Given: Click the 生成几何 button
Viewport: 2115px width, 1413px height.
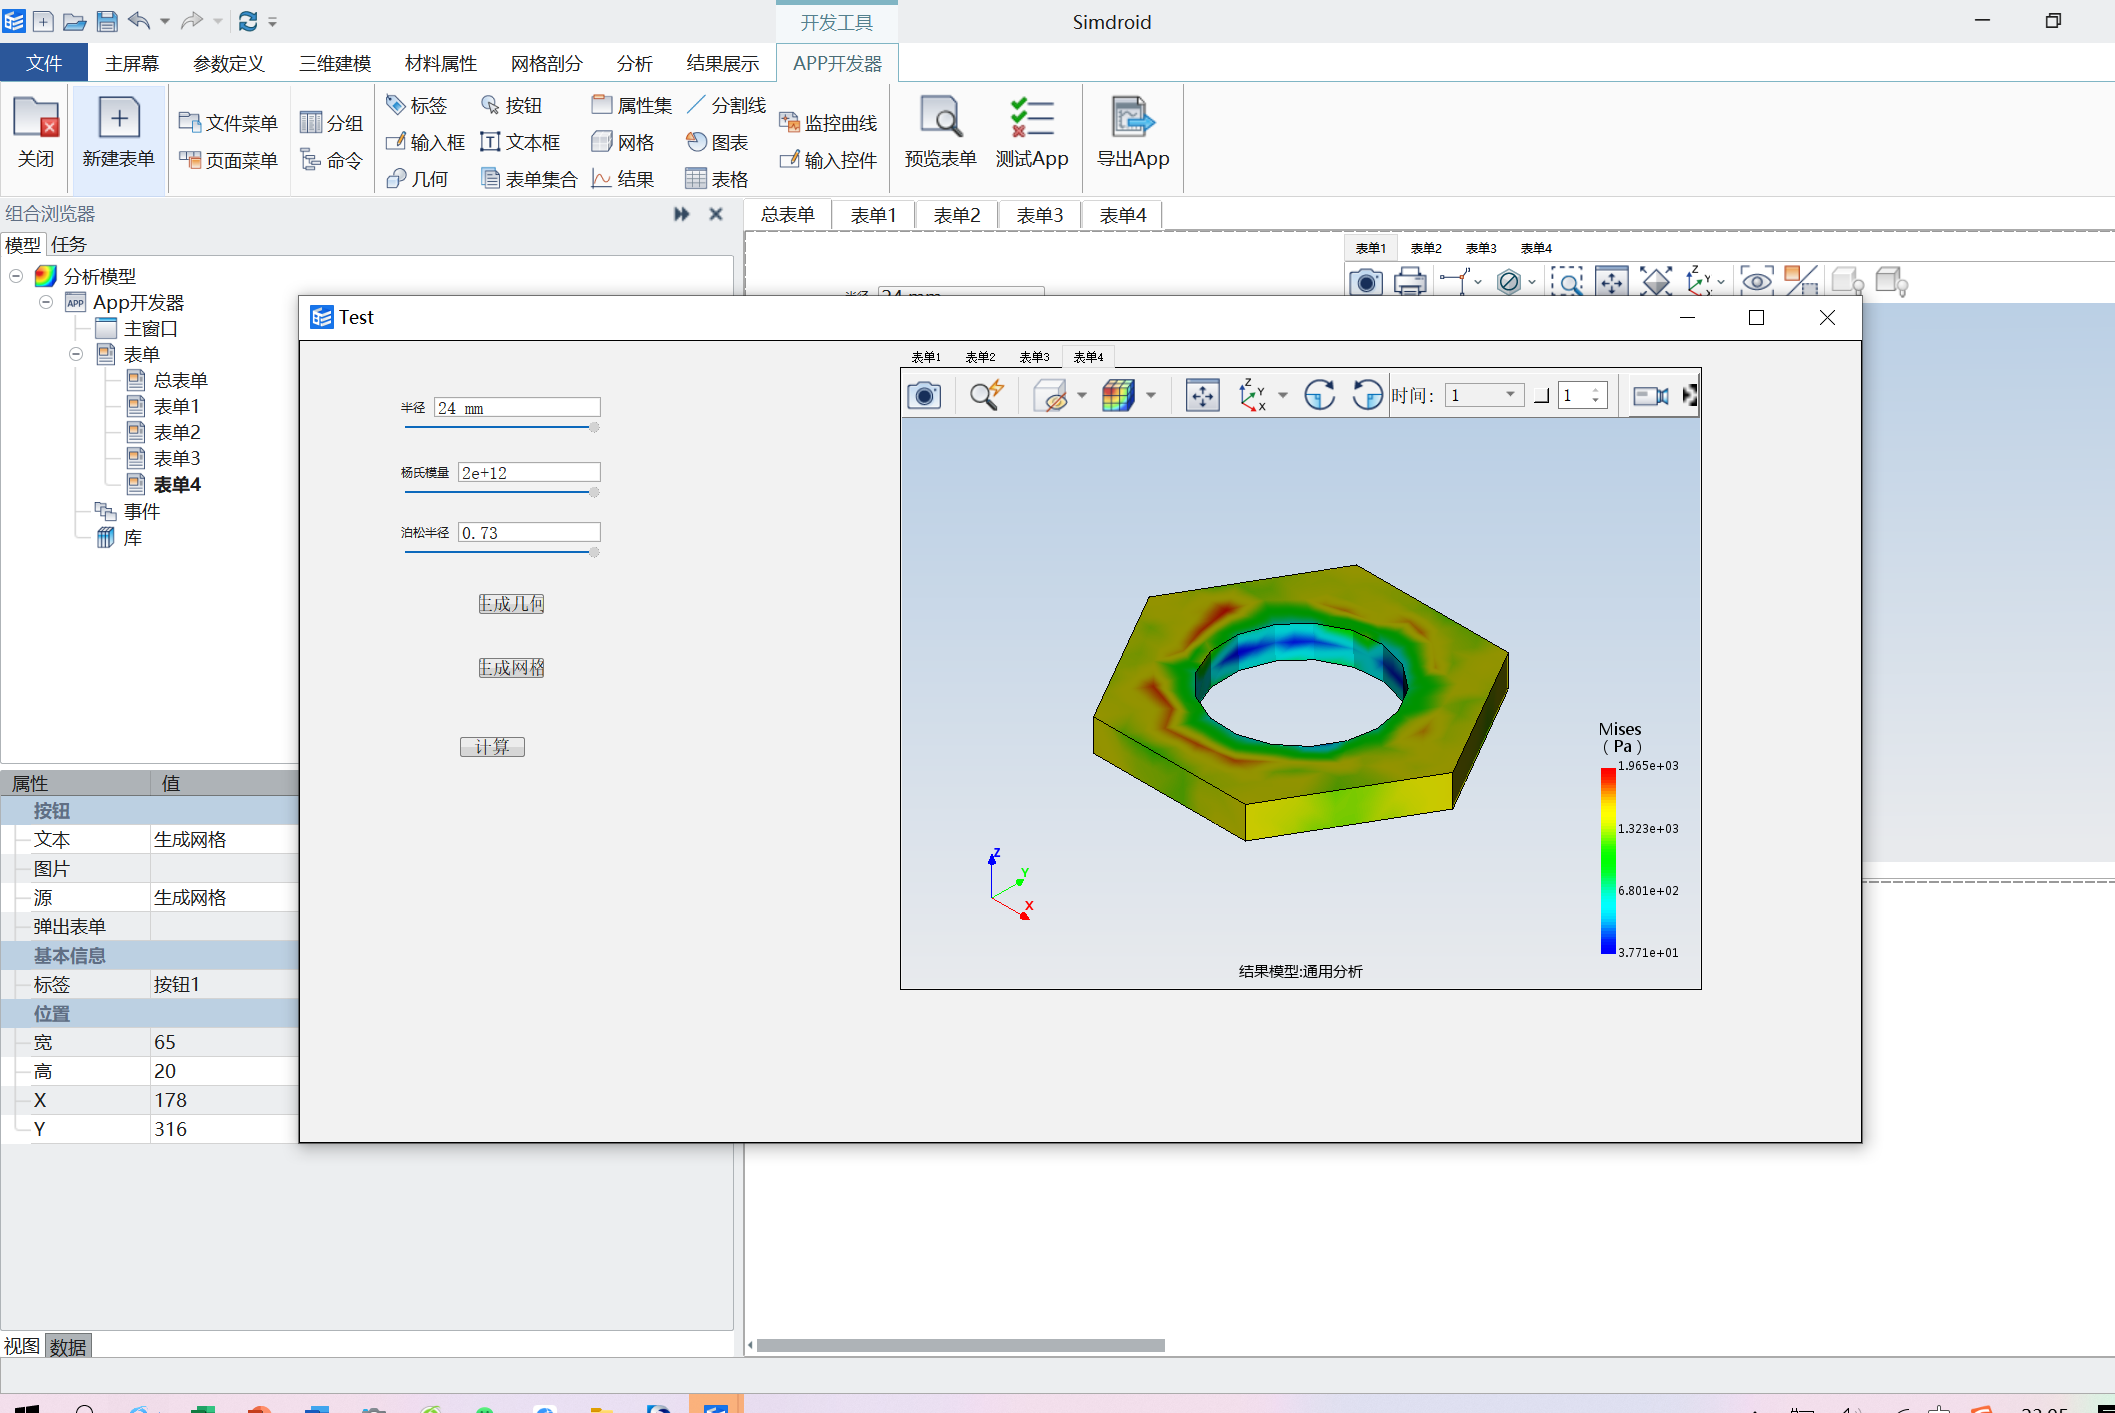Looking at the screenshot, I should [x=511, y=603].
